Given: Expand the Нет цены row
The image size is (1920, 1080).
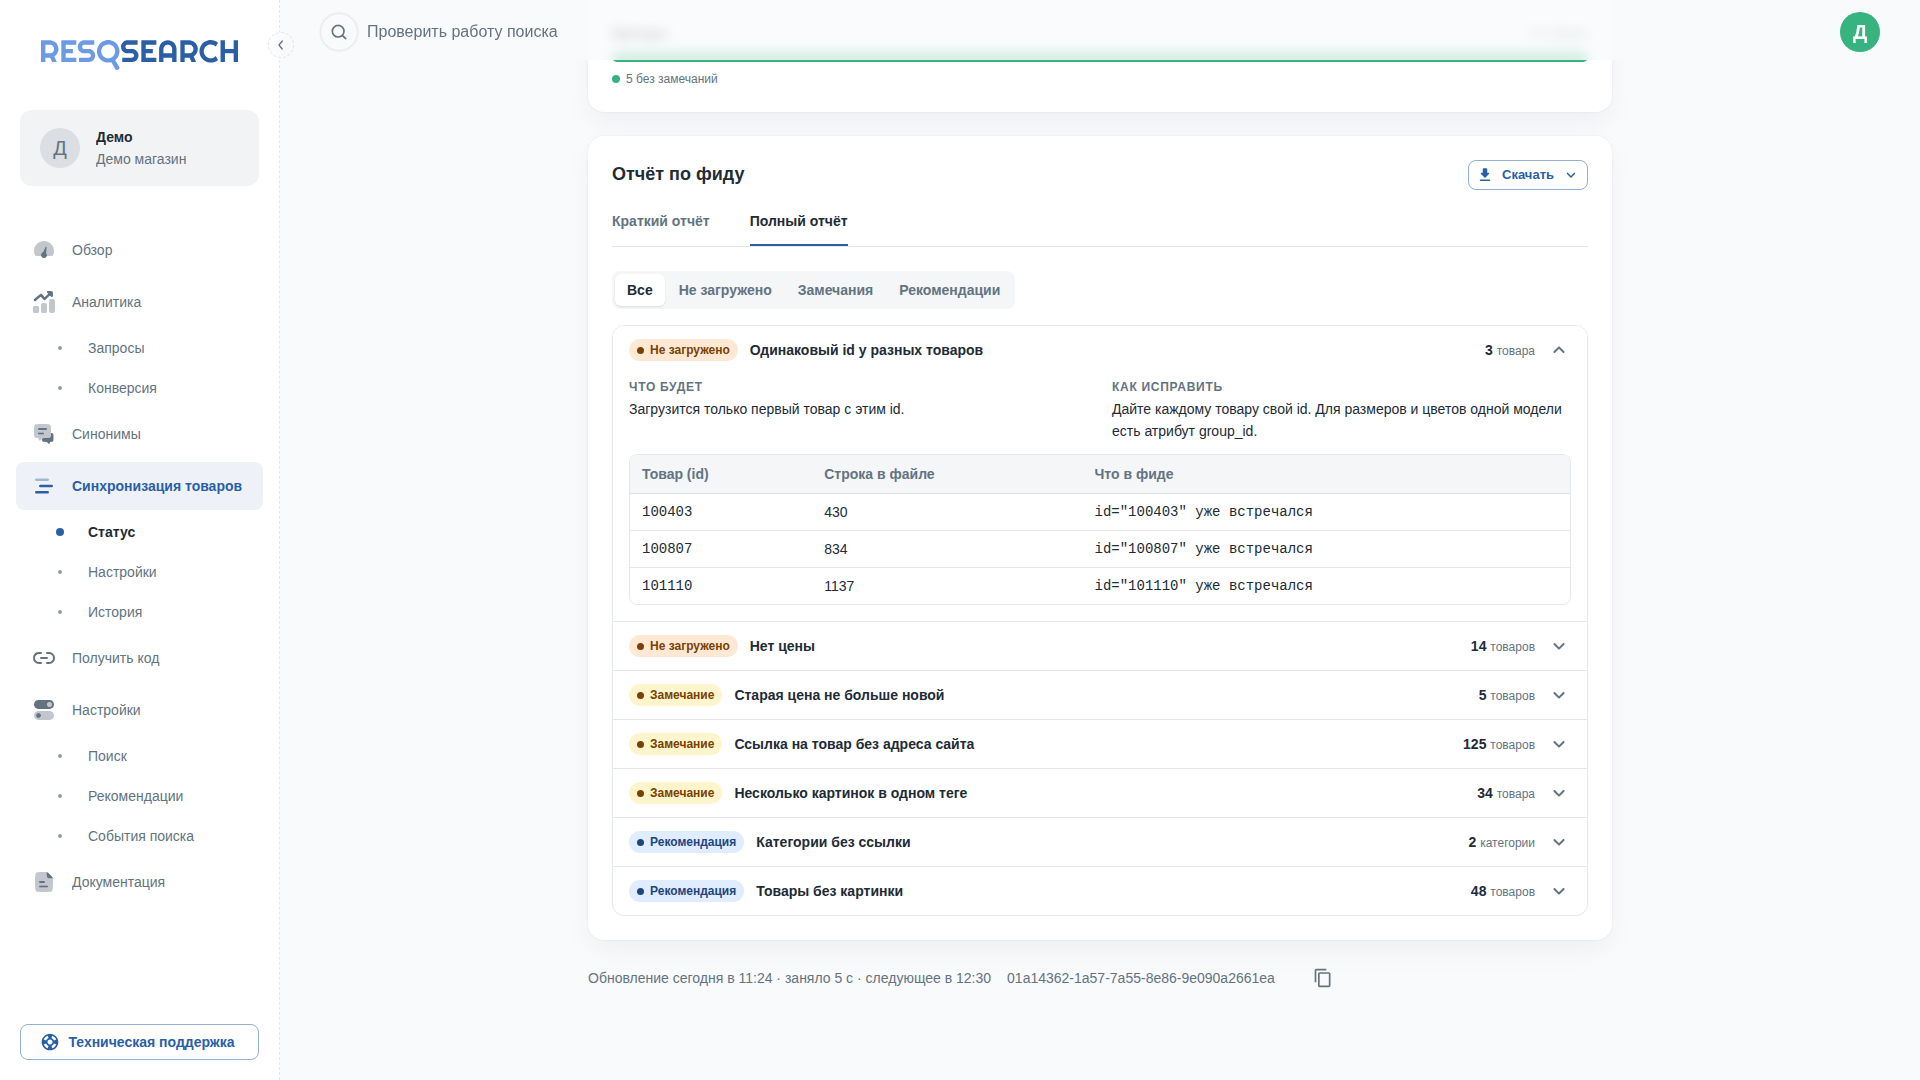Looking at the screenshot, I should click(1559, 646).
